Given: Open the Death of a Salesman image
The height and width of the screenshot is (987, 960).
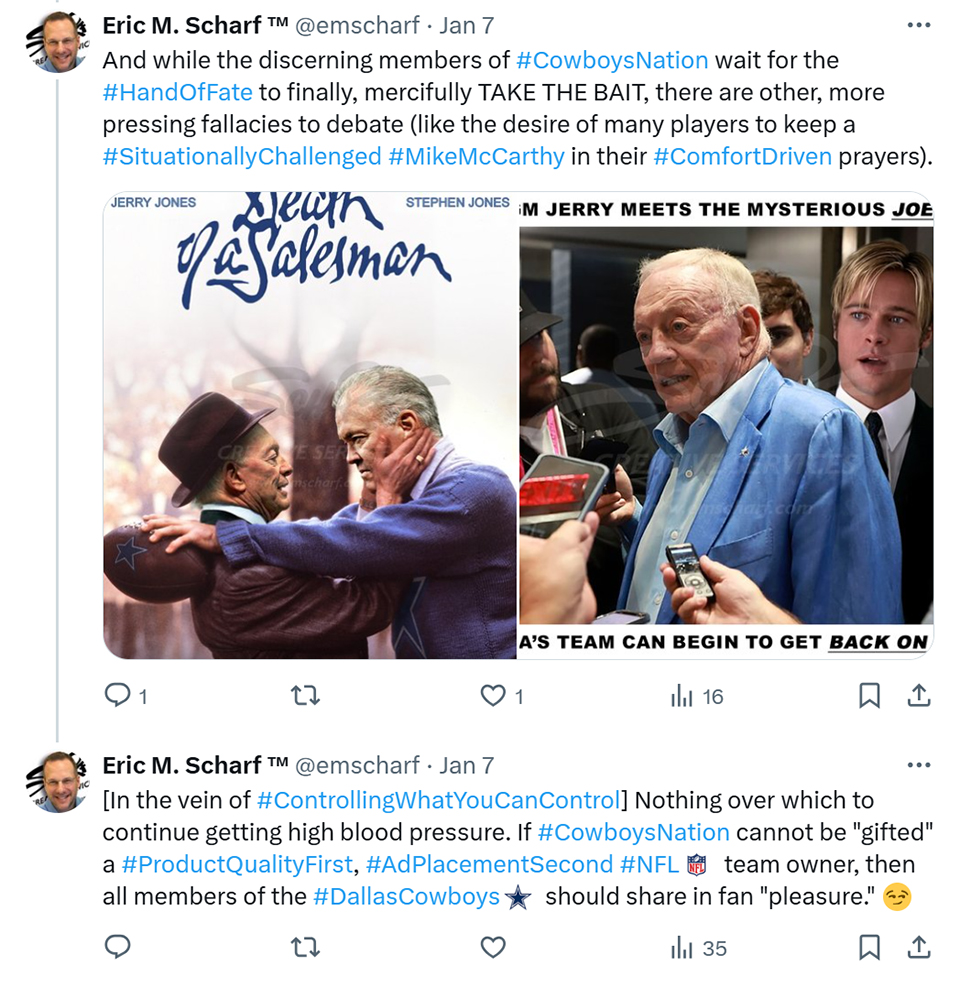Looking at the screenshot, I should [x=310, y=426].
